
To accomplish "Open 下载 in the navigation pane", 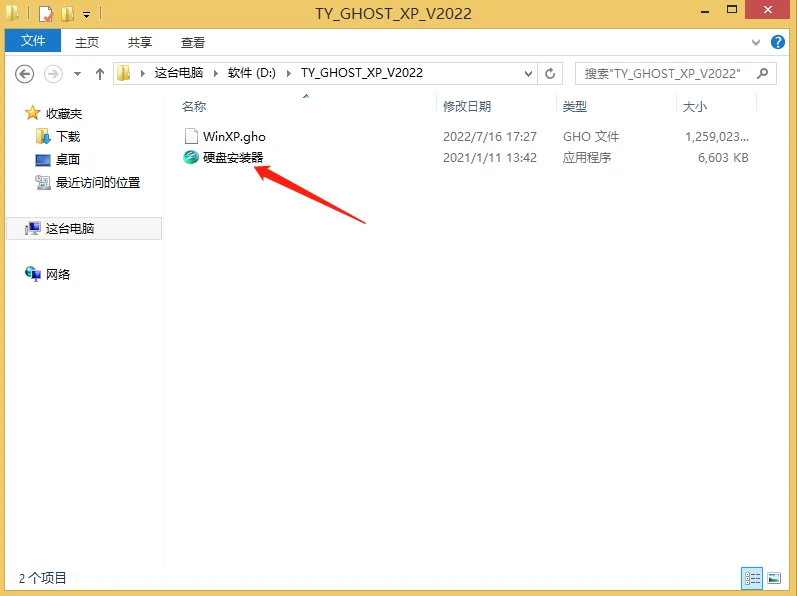I will pyautogui.click(x=68, y=136).
